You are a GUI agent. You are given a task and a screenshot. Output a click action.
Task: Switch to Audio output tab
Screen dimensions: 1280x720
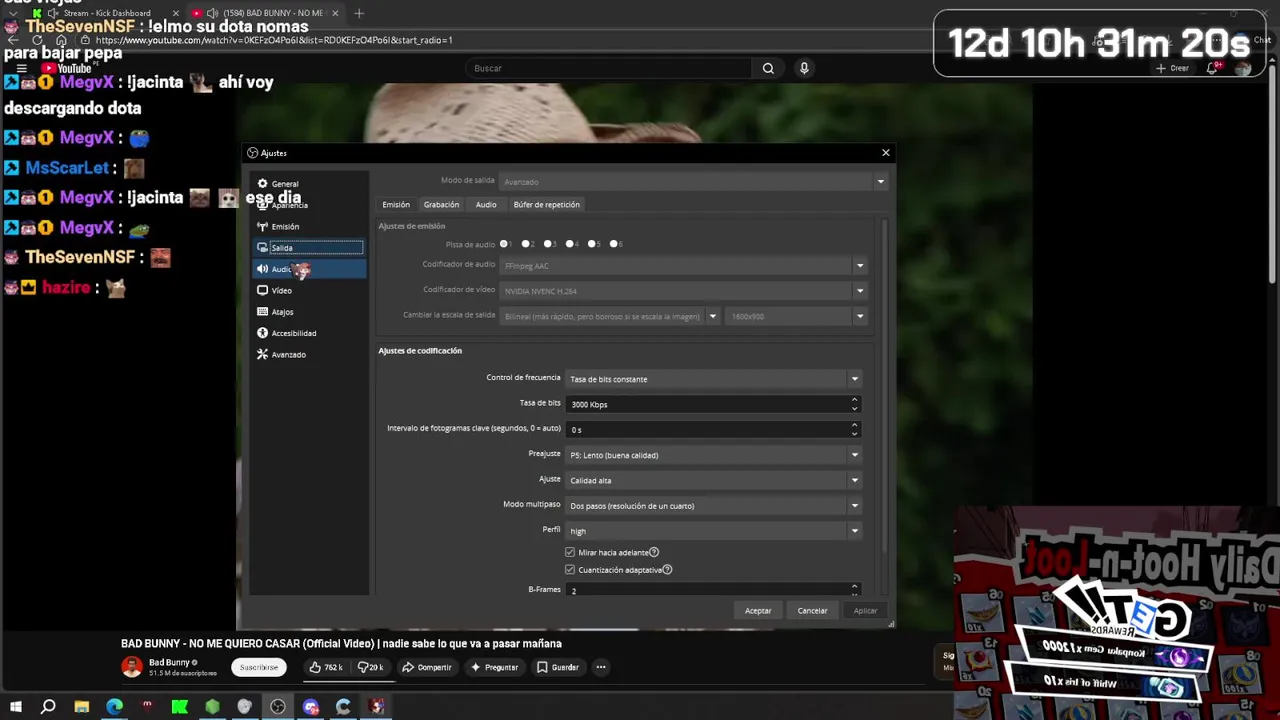[x=486, y=204]
